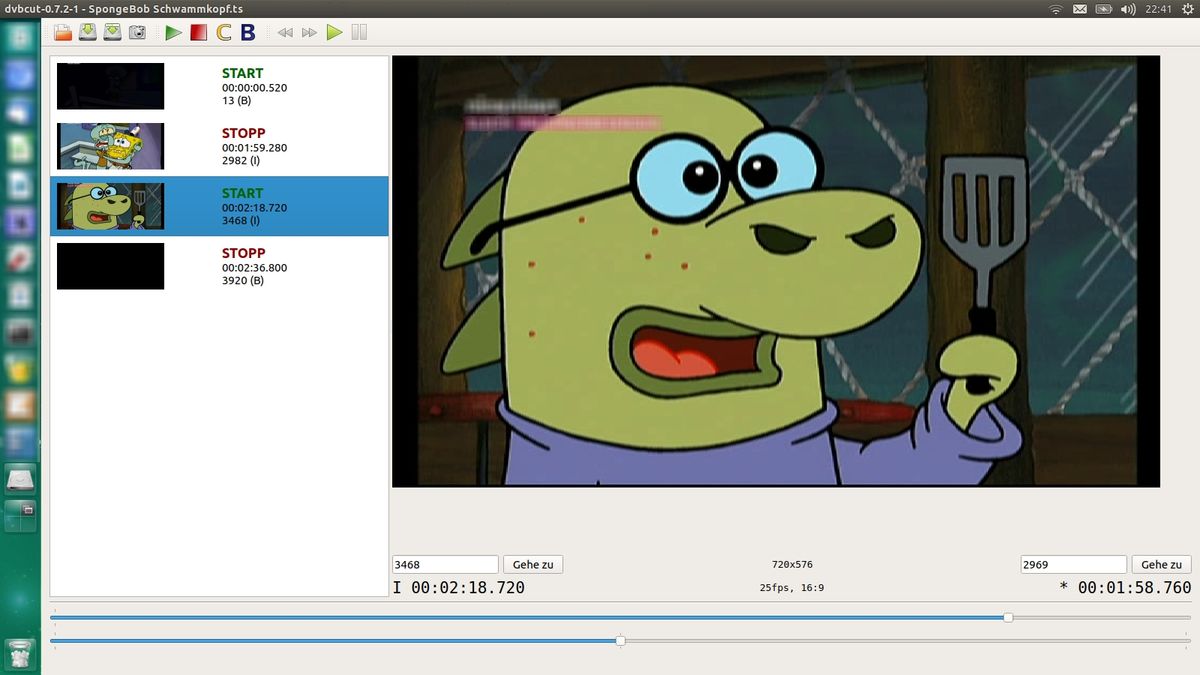Click the pause icon in the toolbar
This screenshot has width=1200, height=675.
pos(359,32)
